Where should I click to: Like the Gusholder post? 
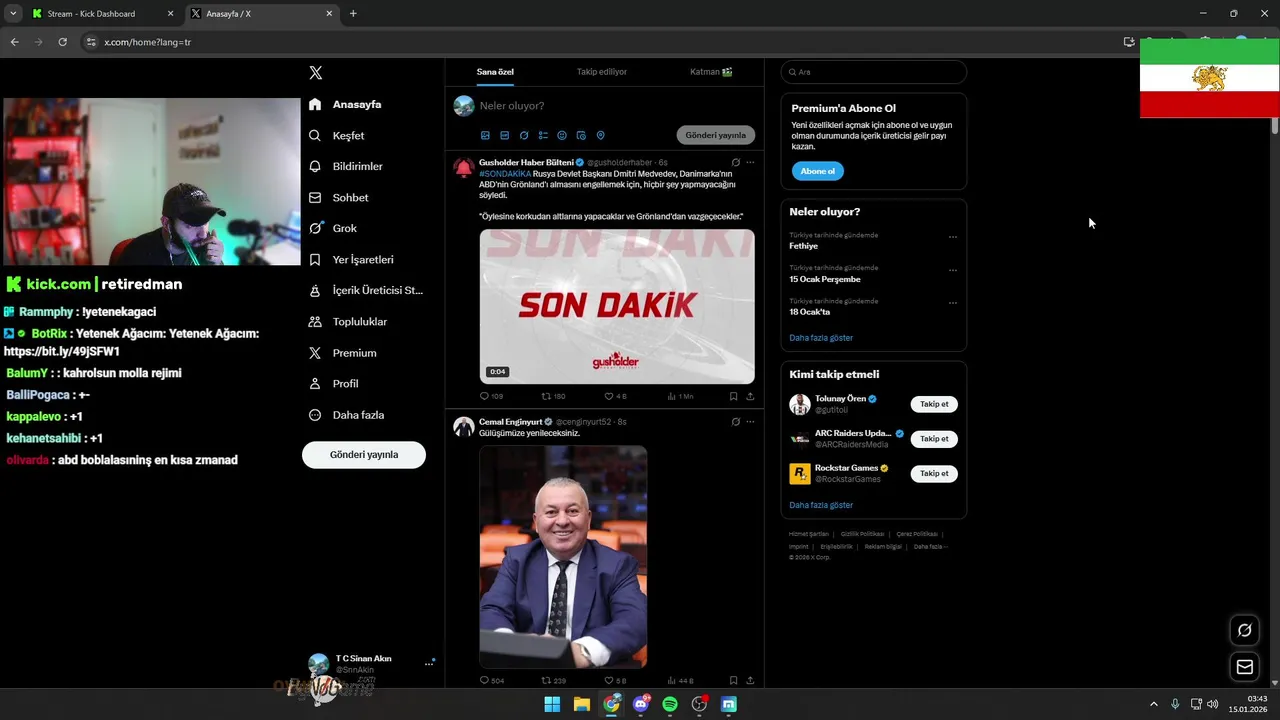[615, 397]
